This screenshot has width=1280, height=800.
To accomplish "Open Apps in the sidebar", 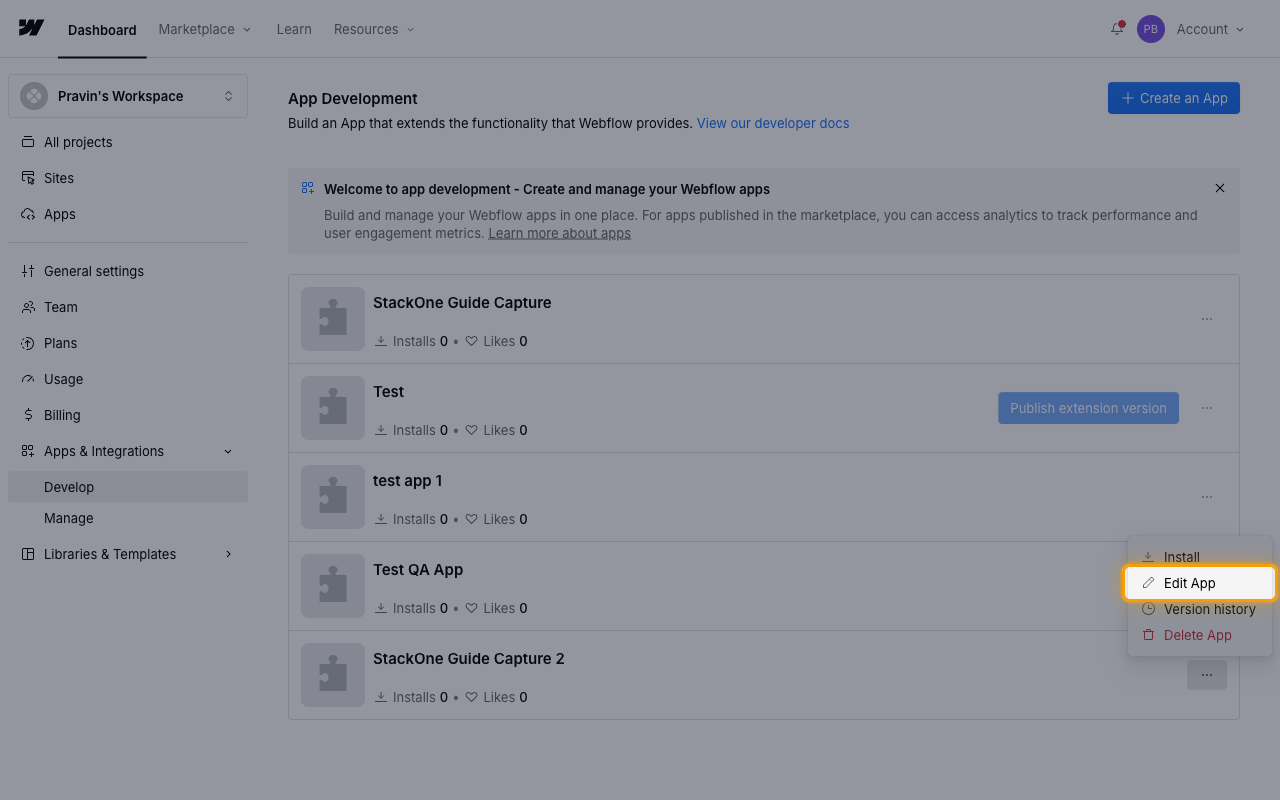I will click(128, 214).
